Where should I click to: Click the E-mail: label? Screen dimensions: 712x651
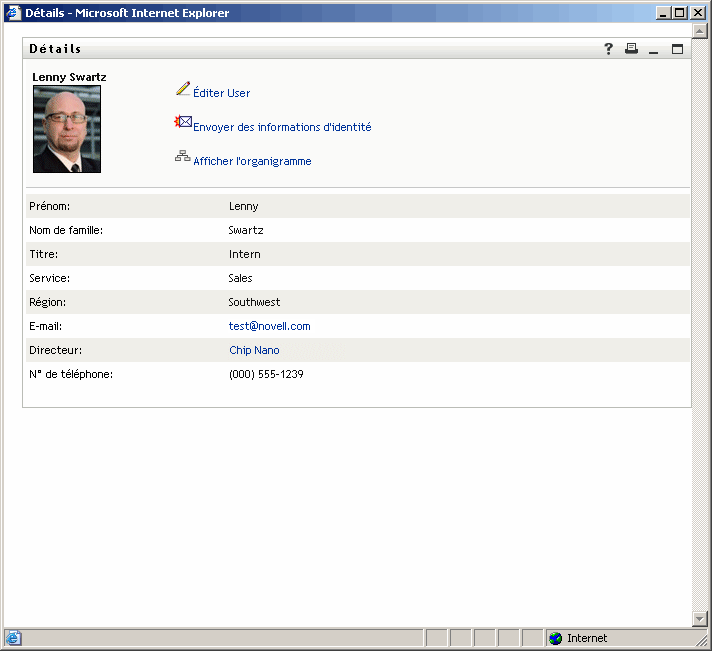45,326
